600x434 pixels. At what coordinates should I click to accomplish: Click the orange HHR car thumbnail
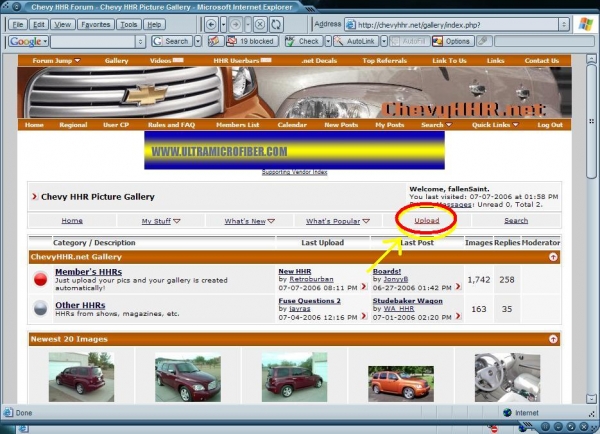click(400, 381)
